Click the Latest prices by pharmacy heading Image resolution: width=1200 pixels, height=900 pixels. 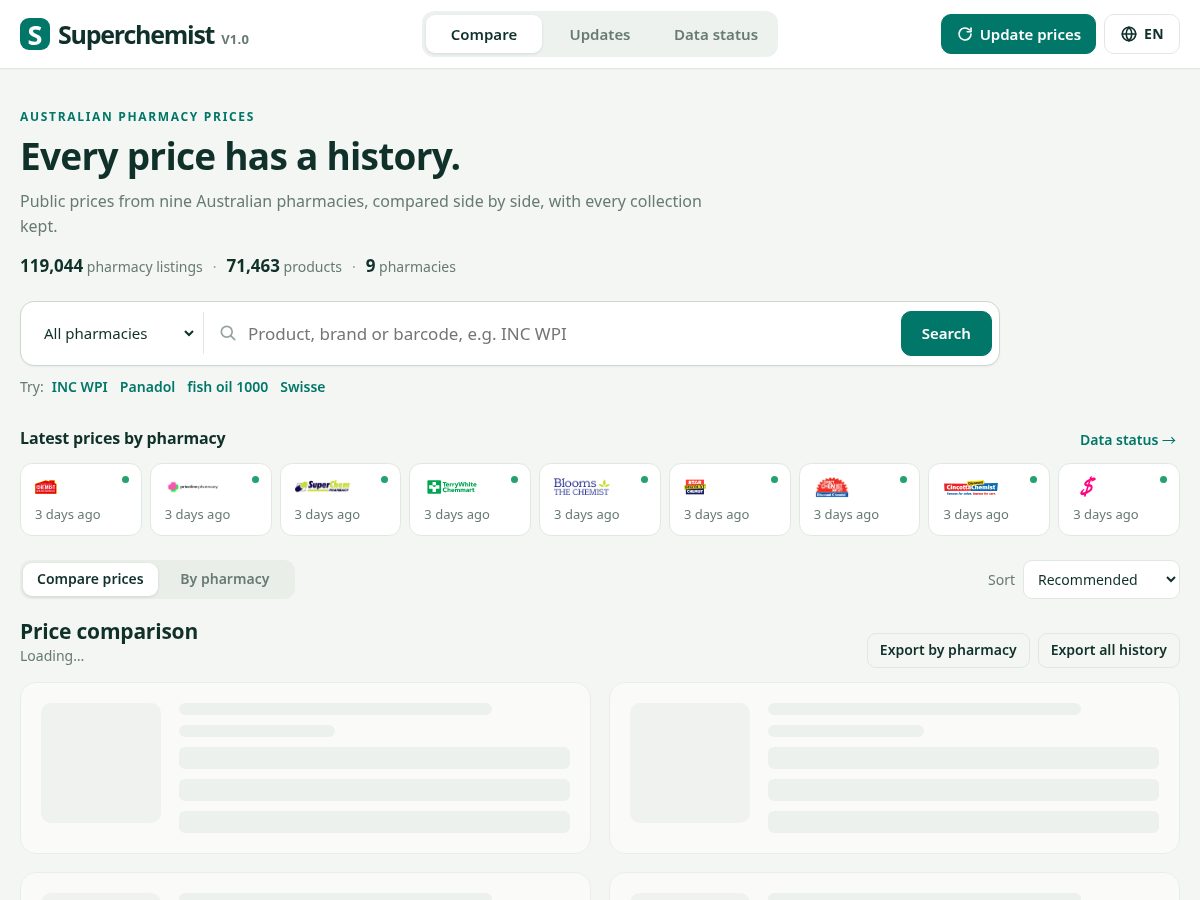(x=123, y=438)
